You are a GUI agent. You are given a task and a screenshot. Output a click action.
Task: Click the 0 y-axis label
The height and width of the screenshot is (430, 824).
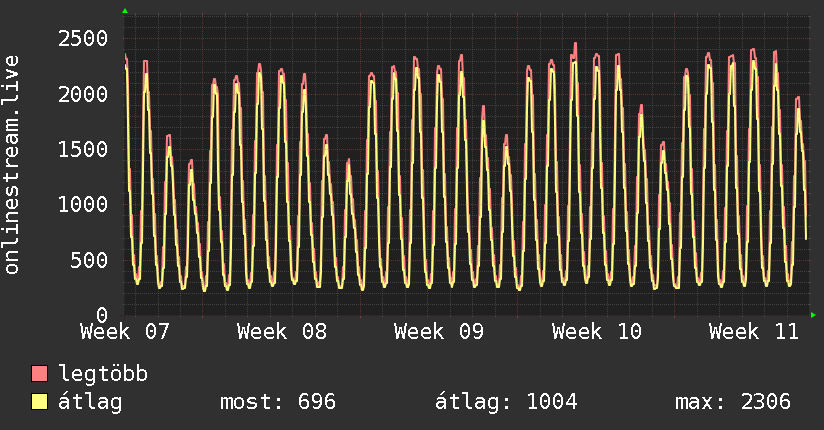coord(102,315)
